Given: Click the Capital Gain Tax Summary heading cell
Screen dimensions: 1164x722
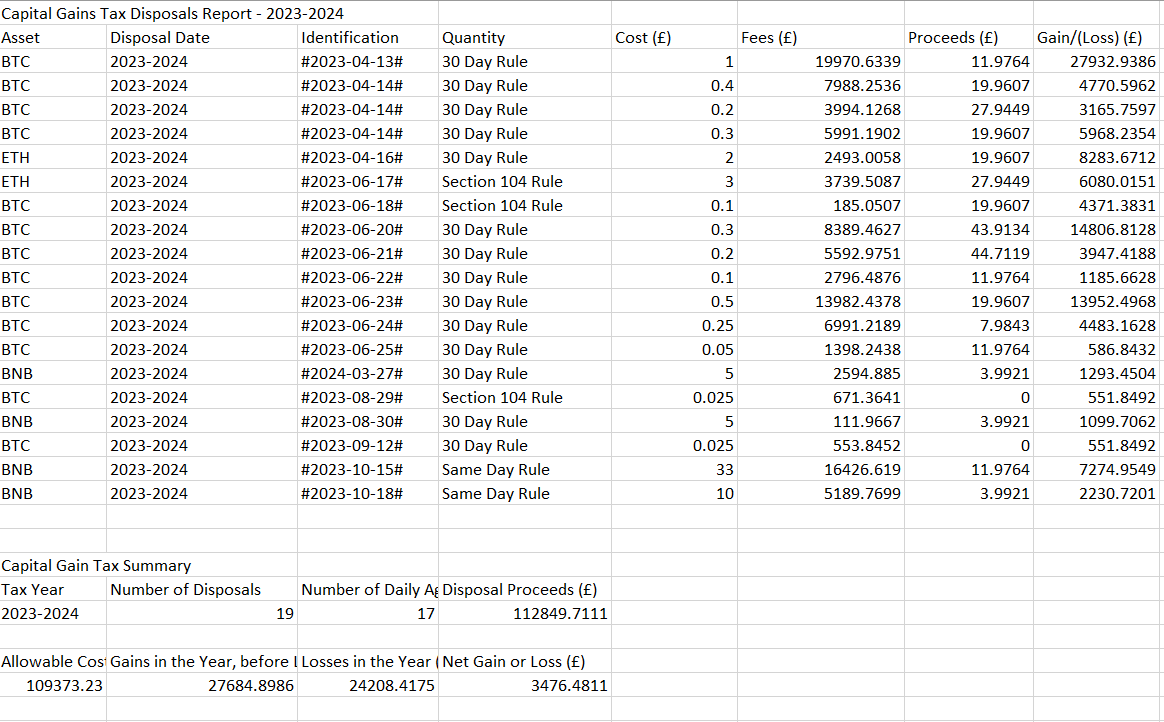Looking at the screenshot, I should click(96, 566).
